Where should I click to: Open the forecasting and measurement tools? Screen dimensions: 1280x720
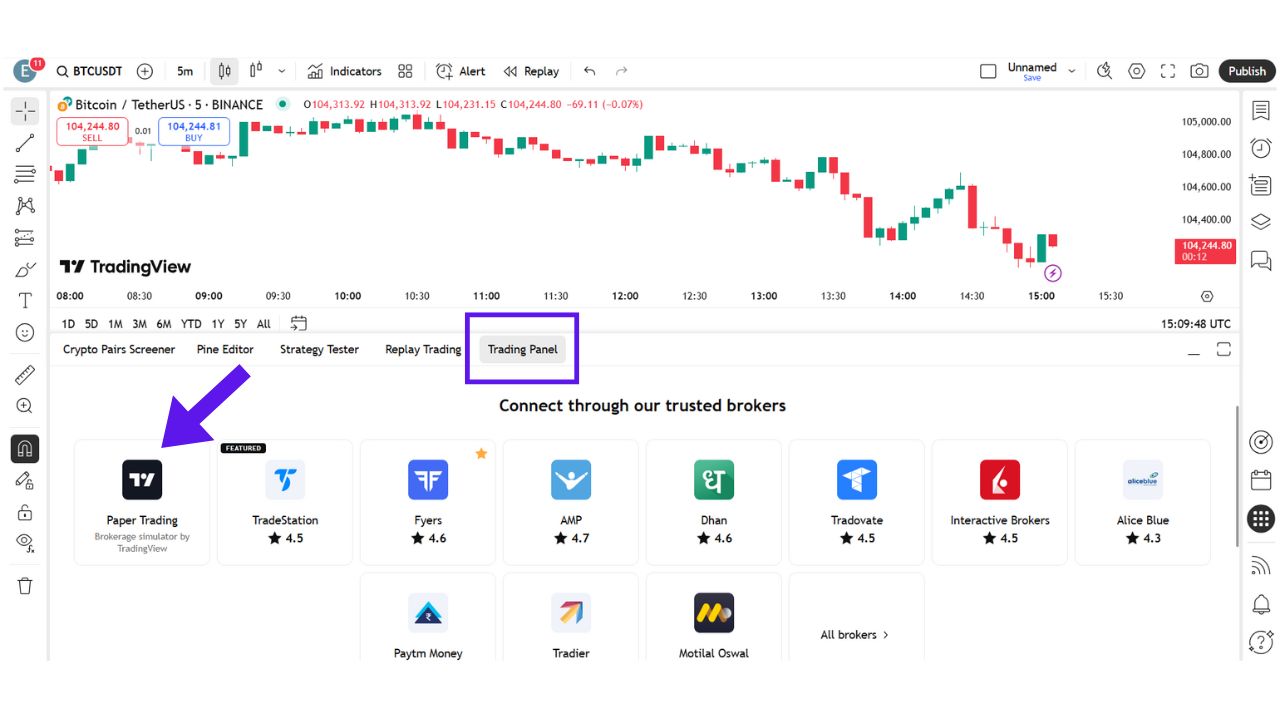(25, 238)
